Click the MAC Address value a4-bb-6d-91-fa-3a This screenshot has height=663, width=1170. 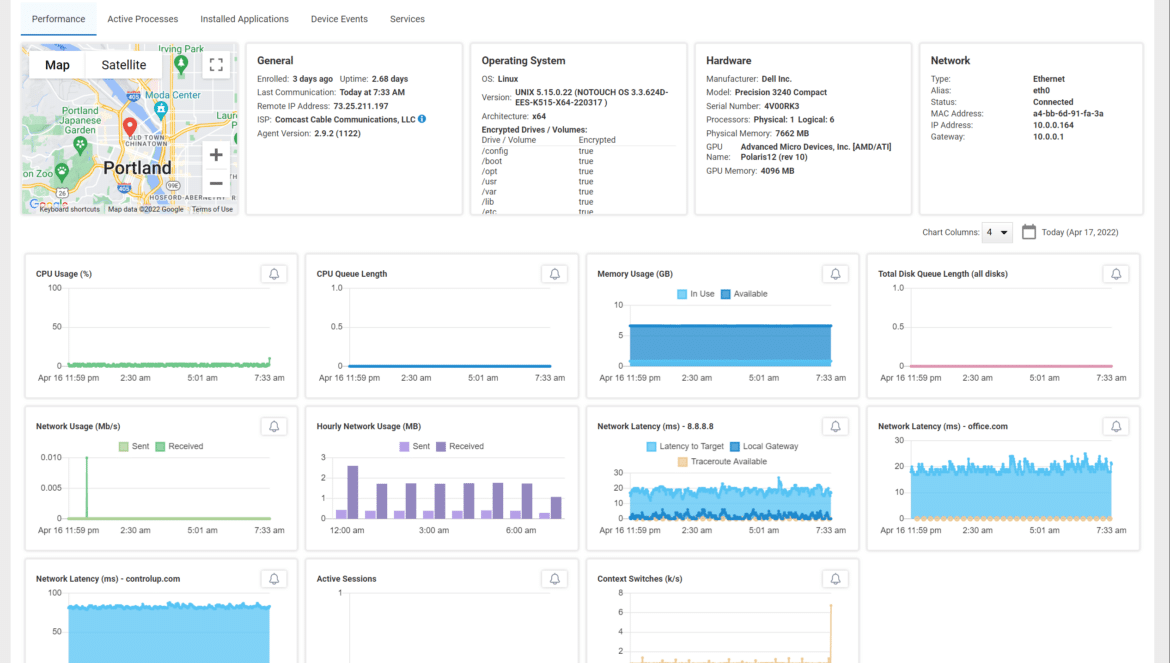tap(1068, 113)
